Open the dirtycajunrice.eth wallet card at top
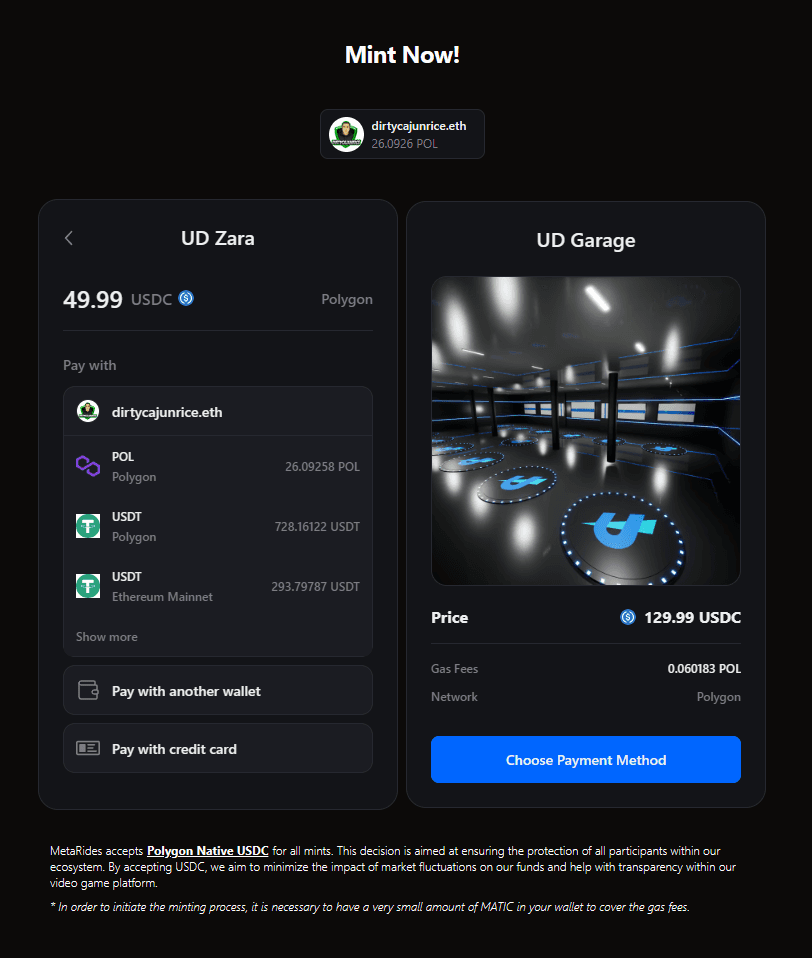Image resolution: width=812 pixels, height=958 pixels. coord(402,134)
